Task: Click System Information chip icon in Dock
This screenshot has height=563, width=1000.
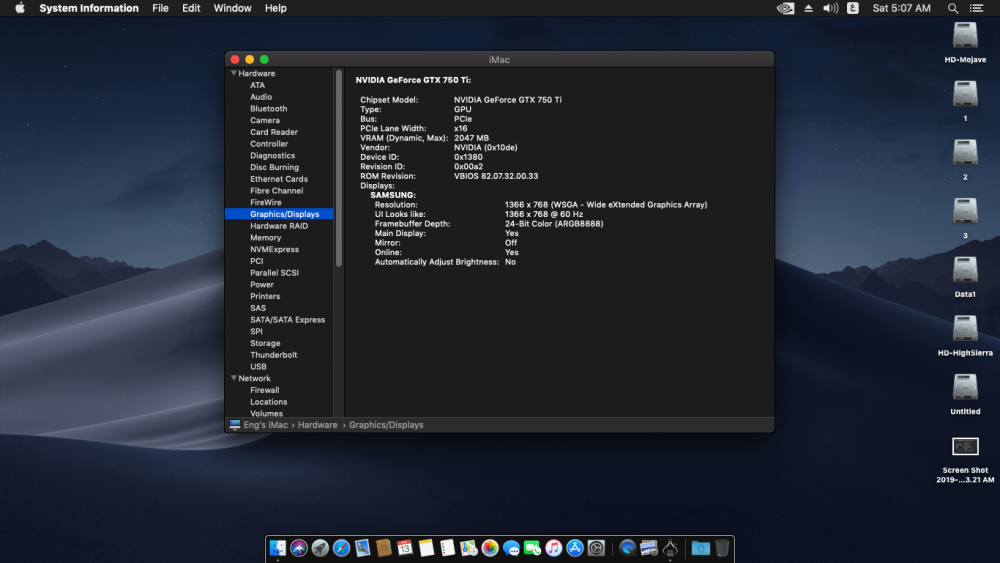Action: coord(670,548)
